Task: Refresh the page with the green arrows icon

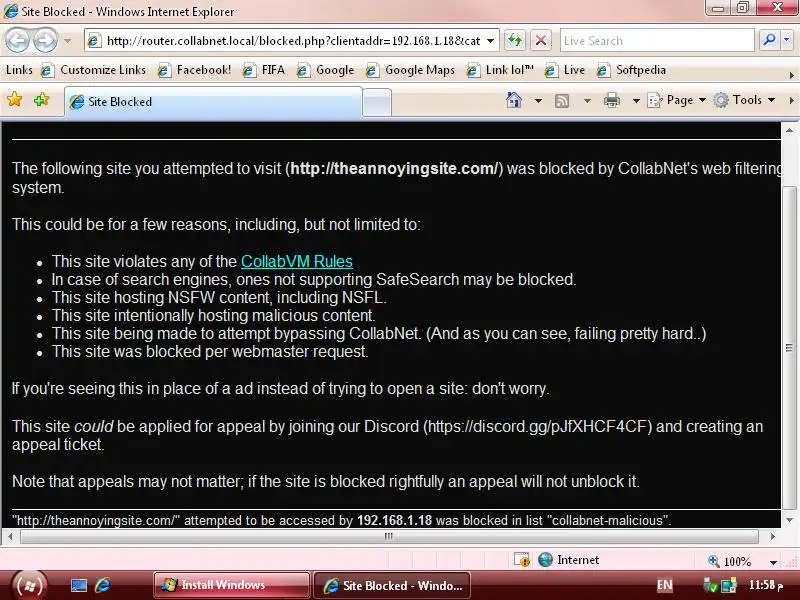Action: pyautogui.click(x=515, y=40)
